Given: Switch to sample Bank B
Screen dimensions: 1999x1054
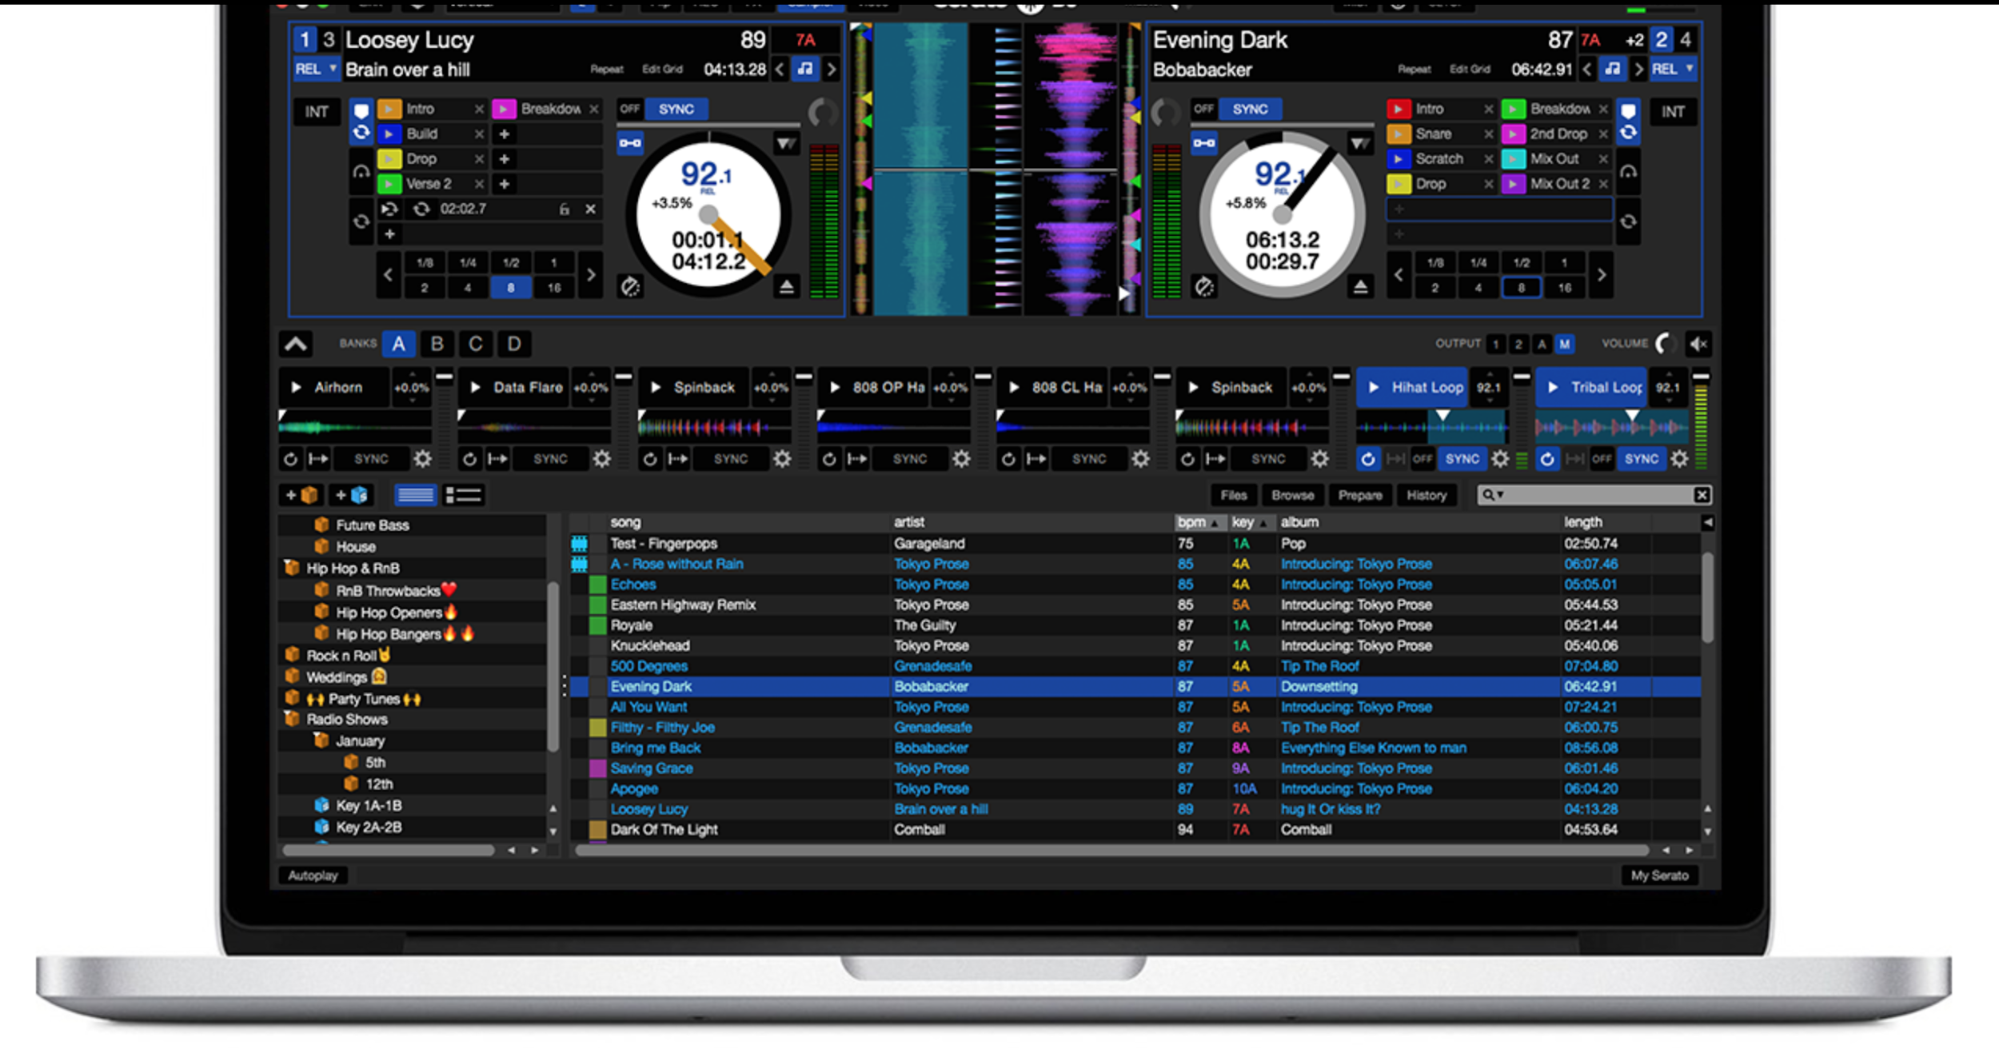Looking at the screenshot, I should (x=437, y=343).
